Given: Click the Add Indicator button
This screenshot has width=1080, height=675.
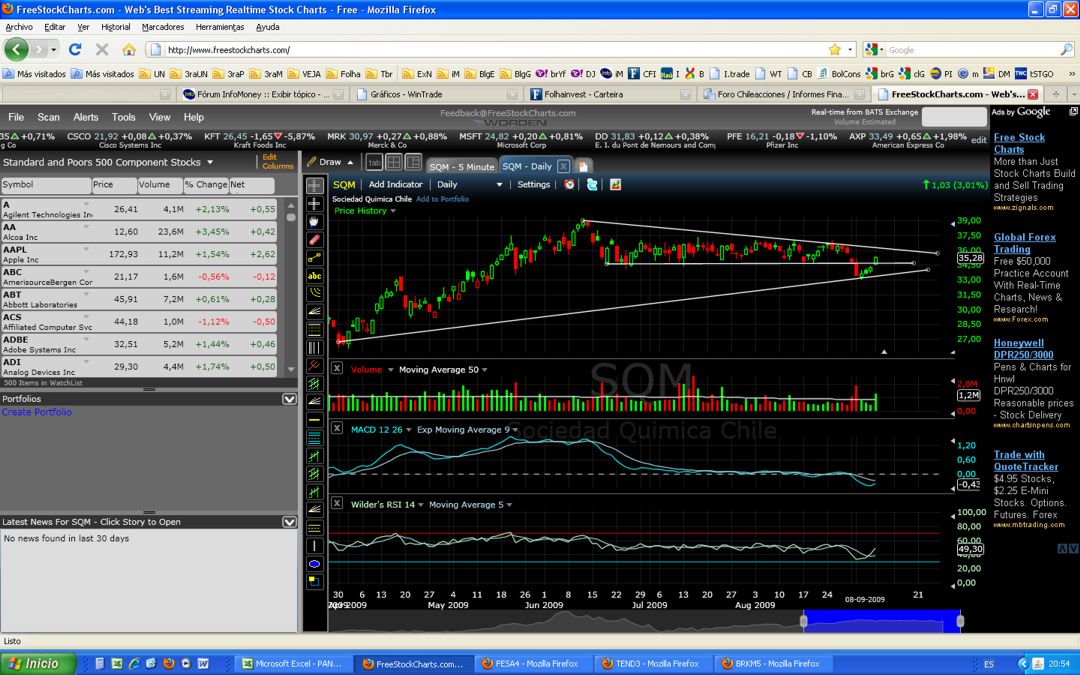Looking at the screenshot, I should pyautogui.click(x=395, y=185).
